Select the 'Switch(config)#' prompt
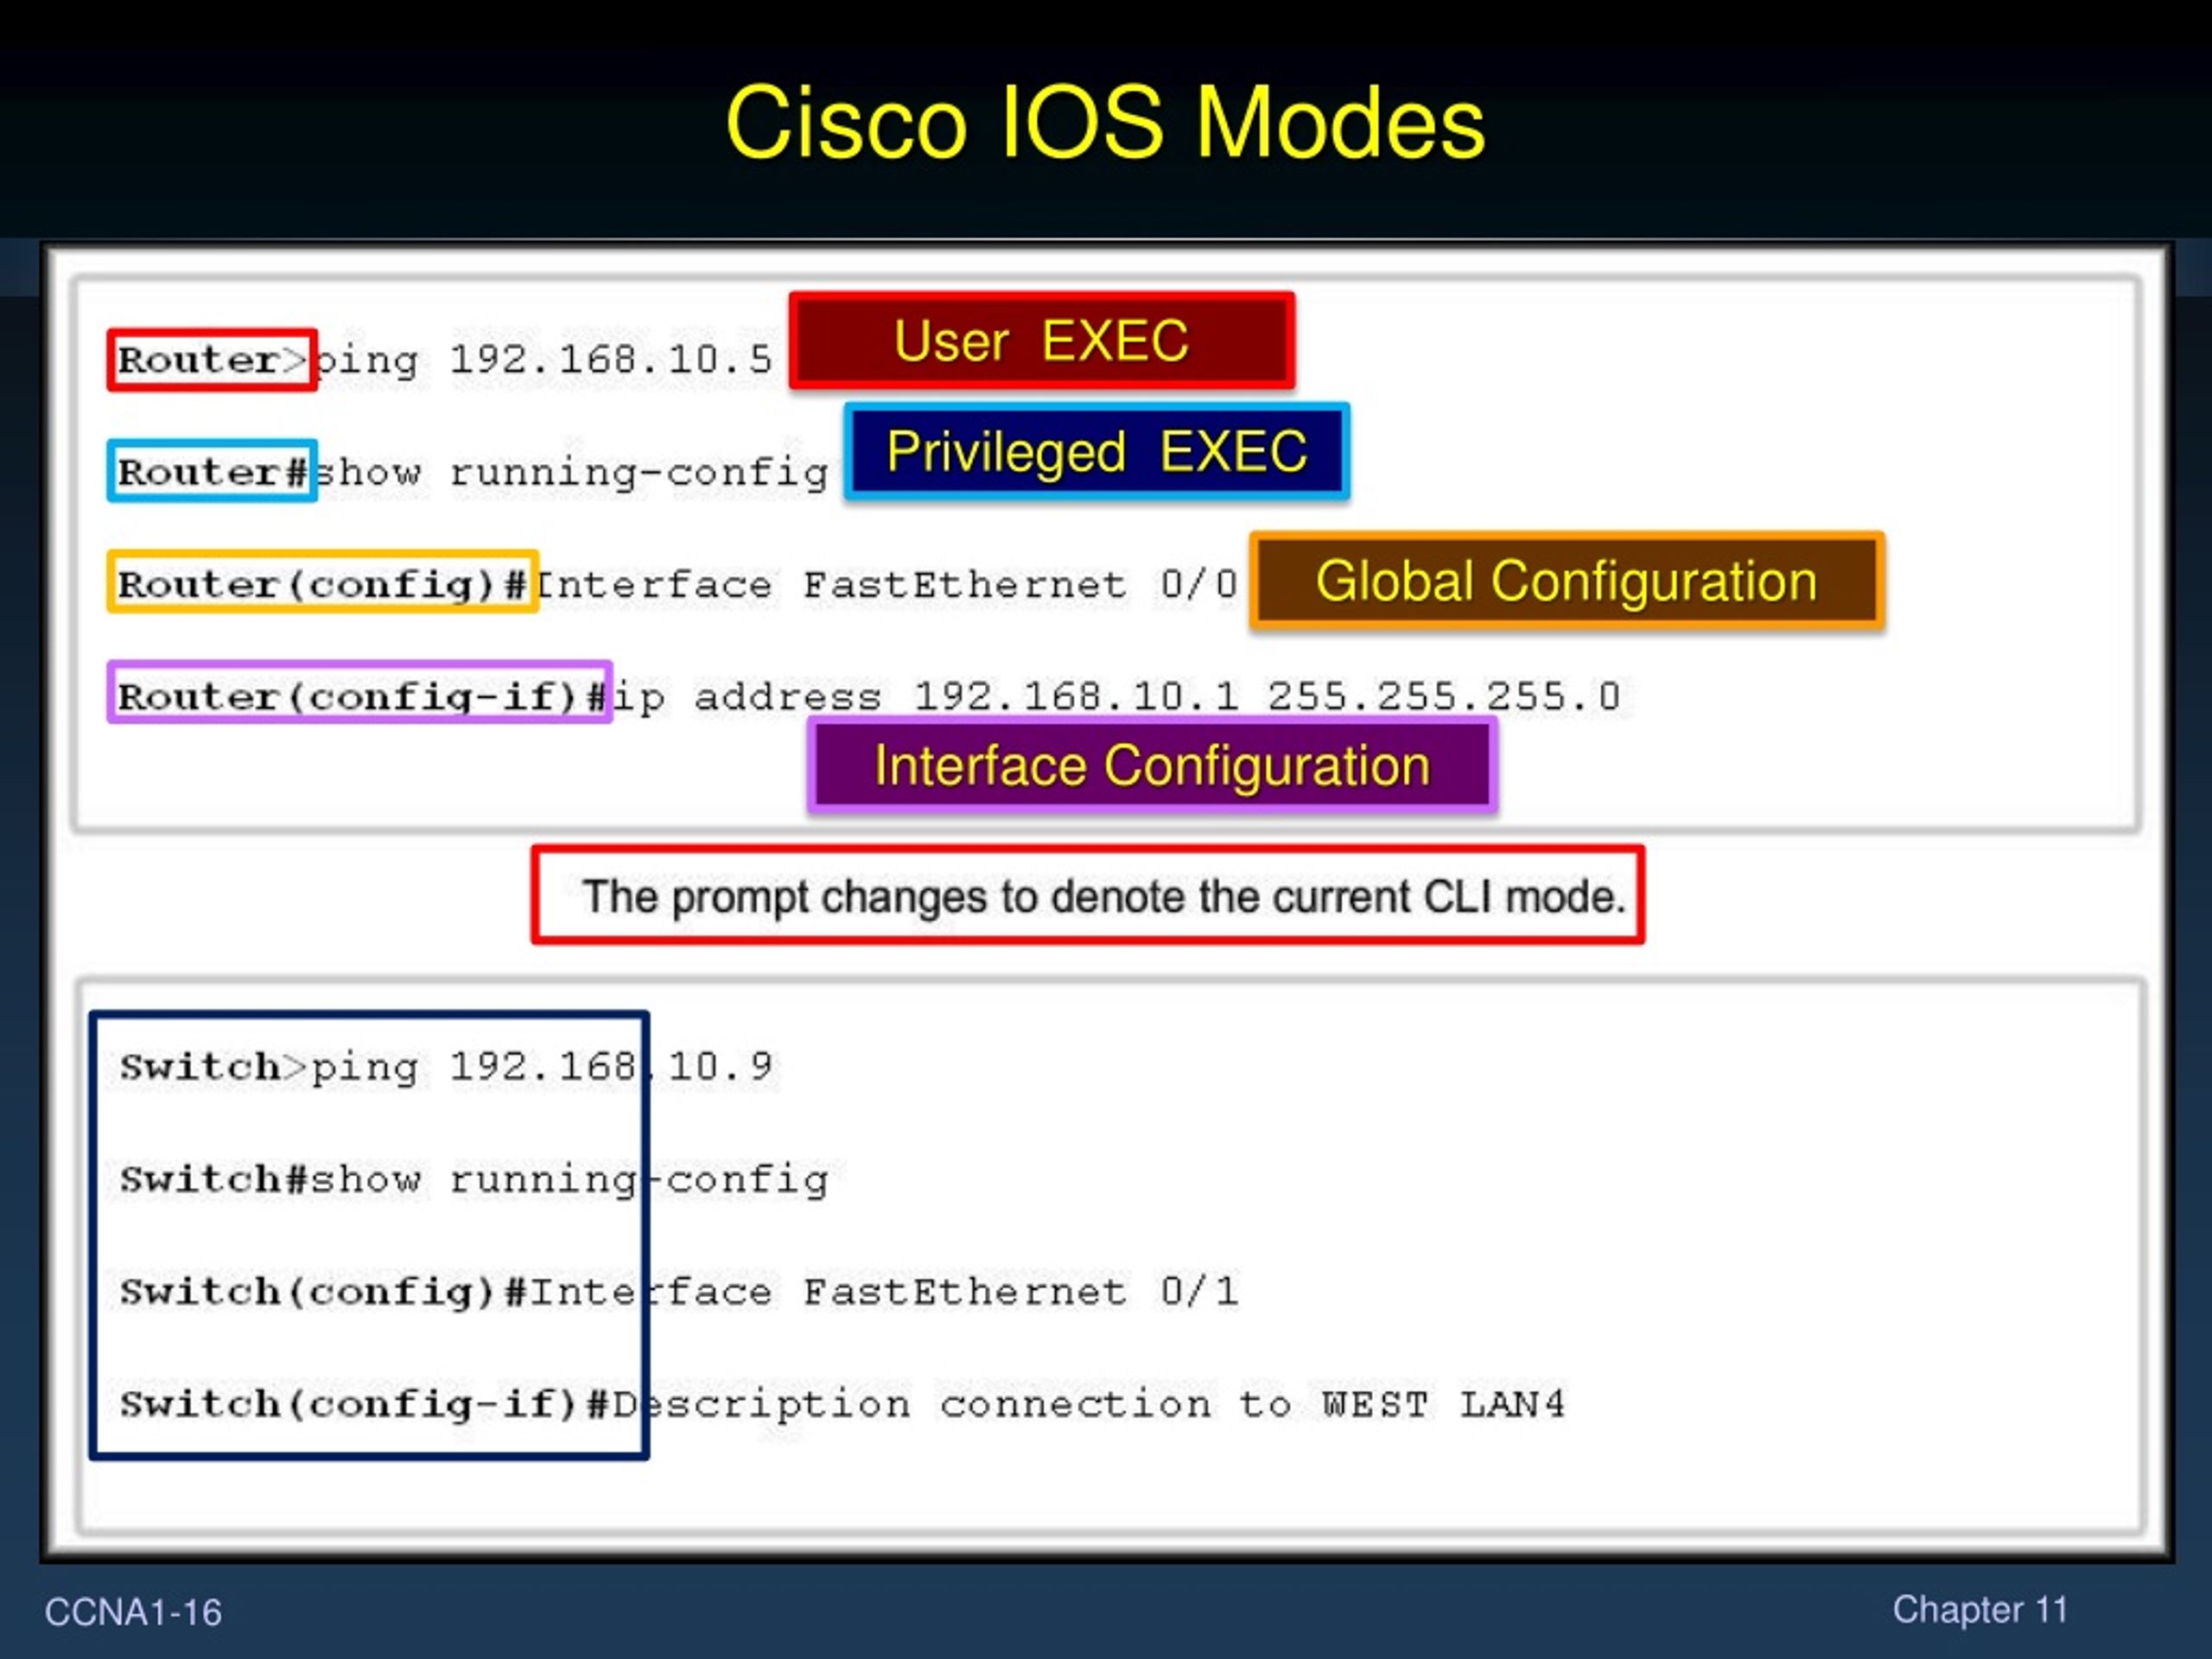Image resolution: width=2212 pixels, height=1659 pixels. pyautogui.click(x=323, y=1292)
